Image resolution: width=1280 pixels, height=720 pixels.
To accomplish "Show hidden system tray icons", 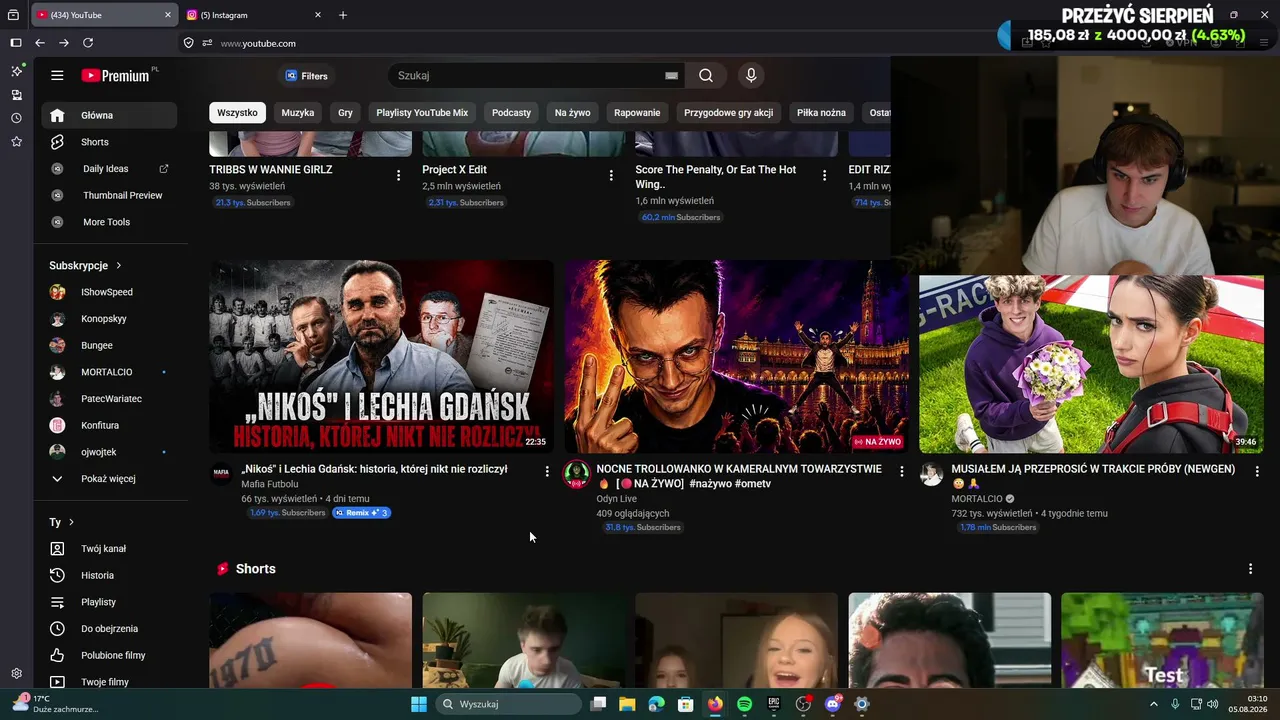I will tap(1153, 704).
